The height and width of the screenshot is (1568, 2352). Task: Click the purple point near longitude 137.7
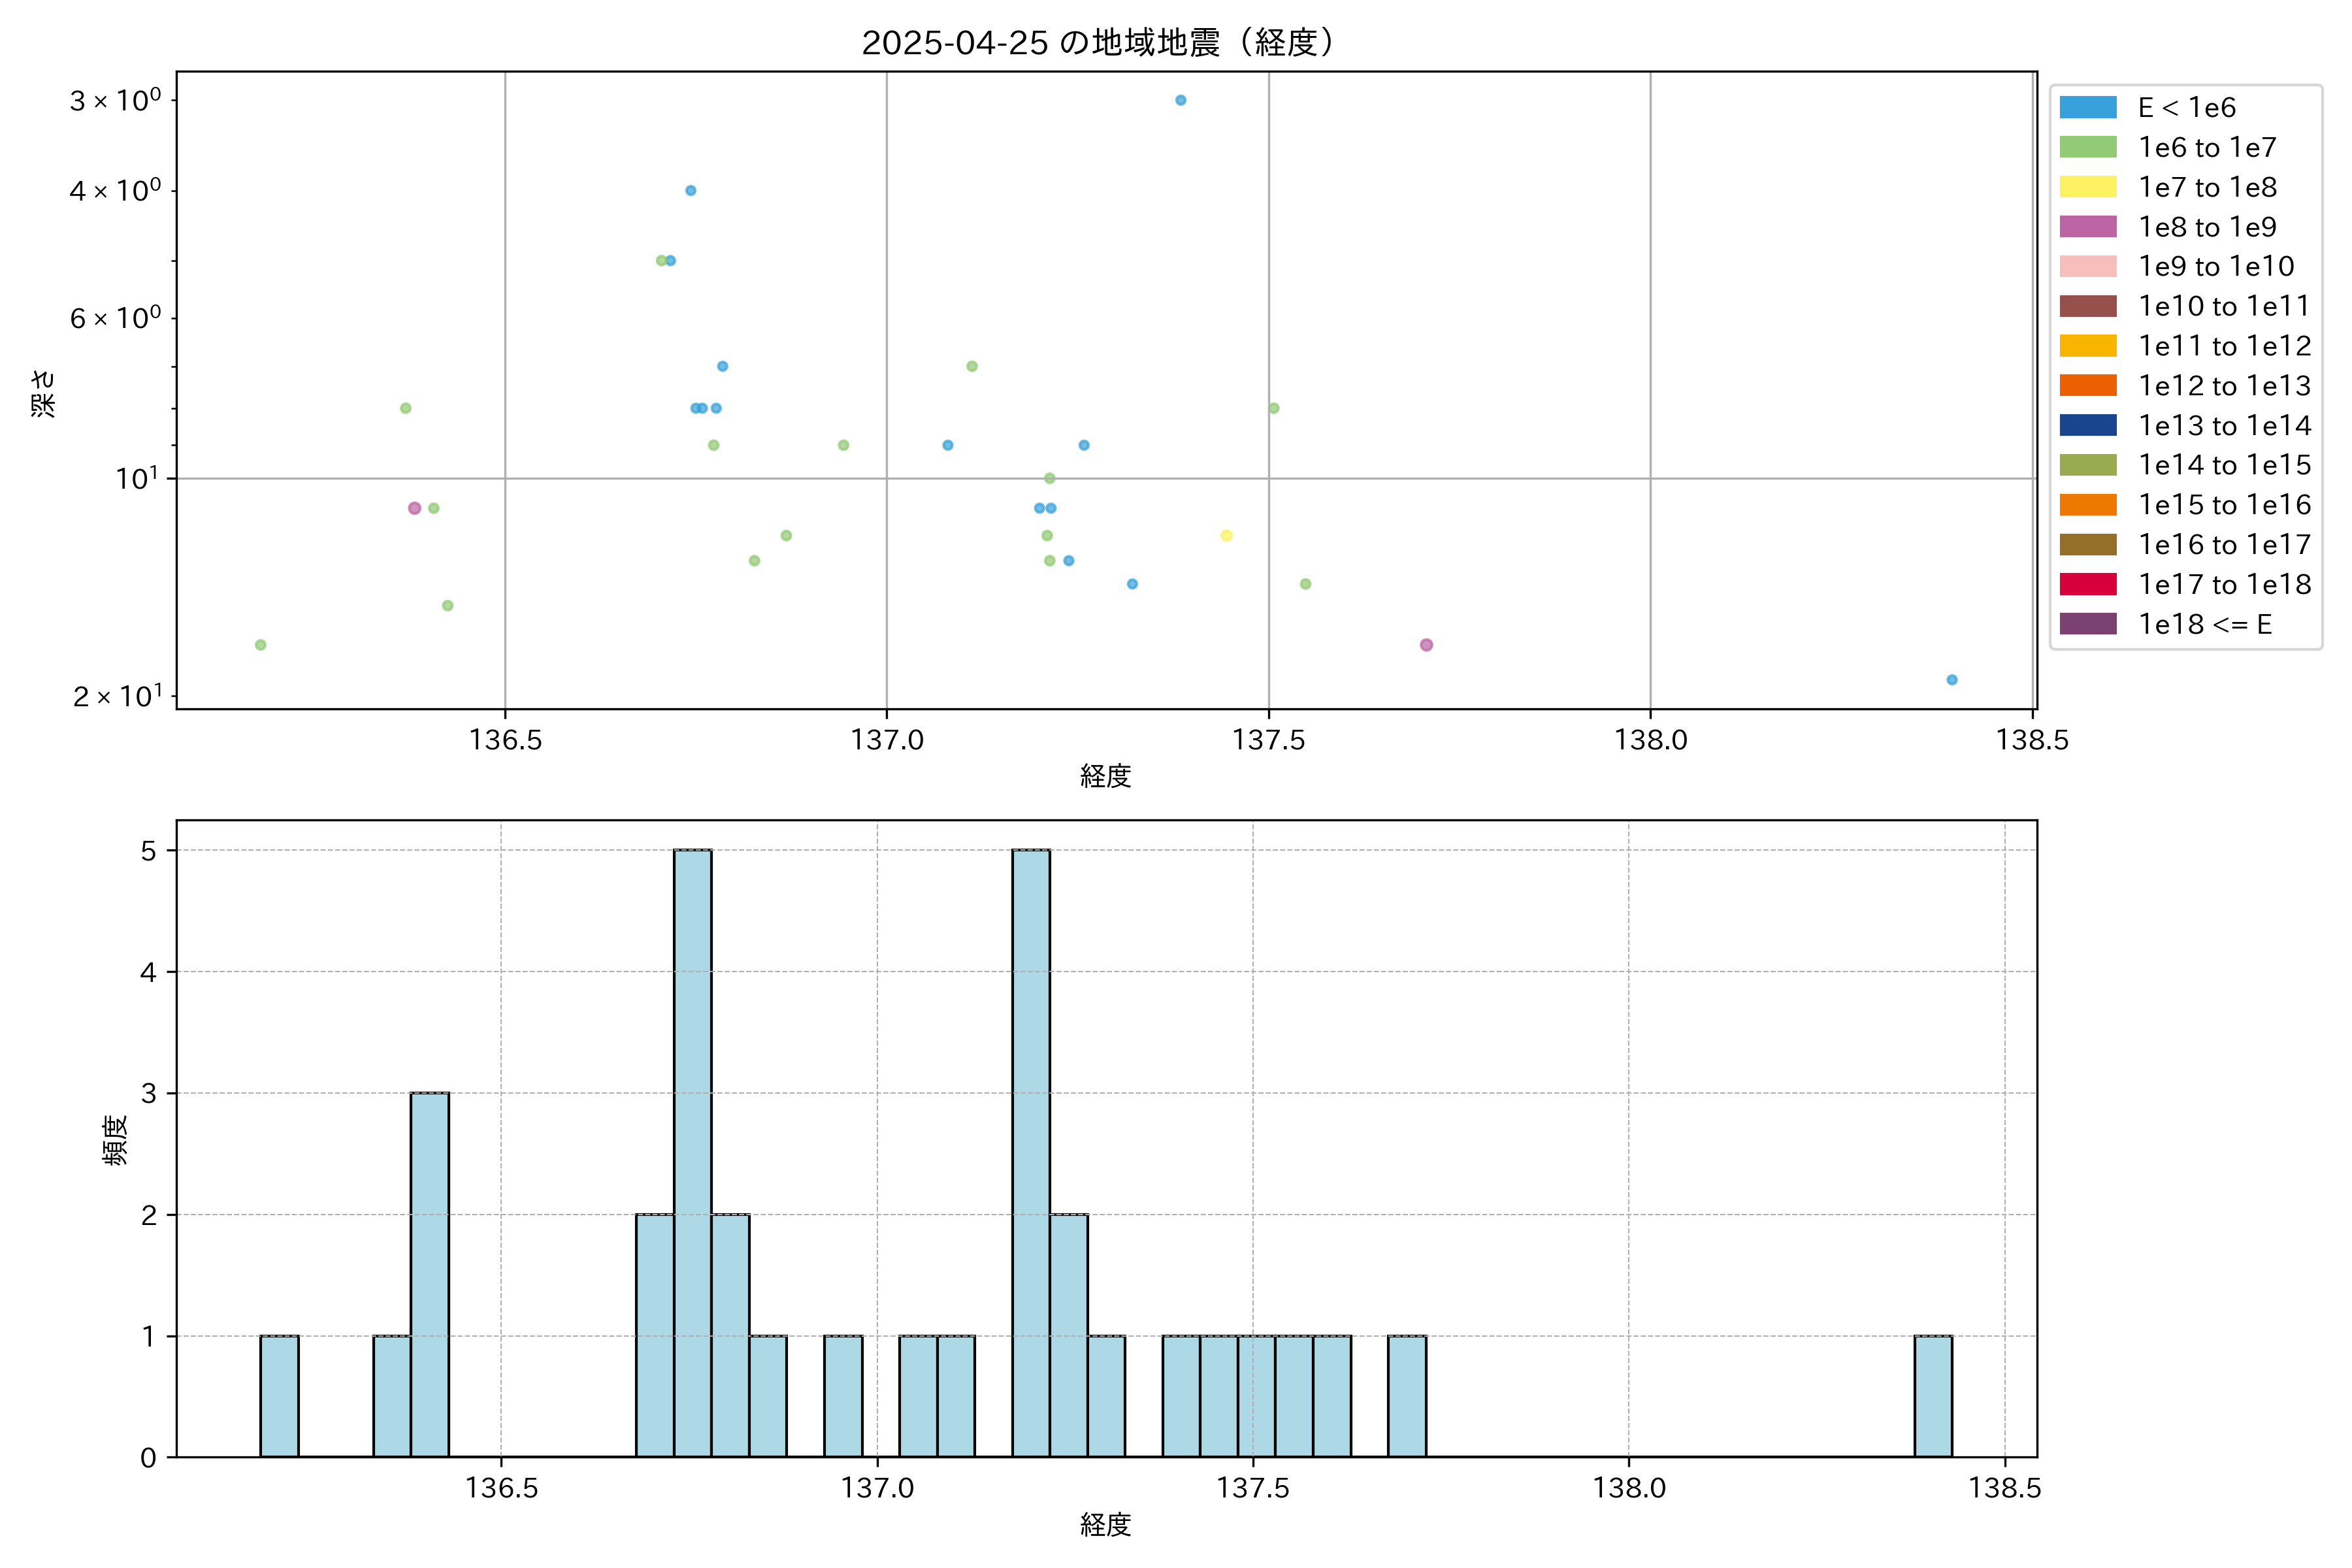1426,645
